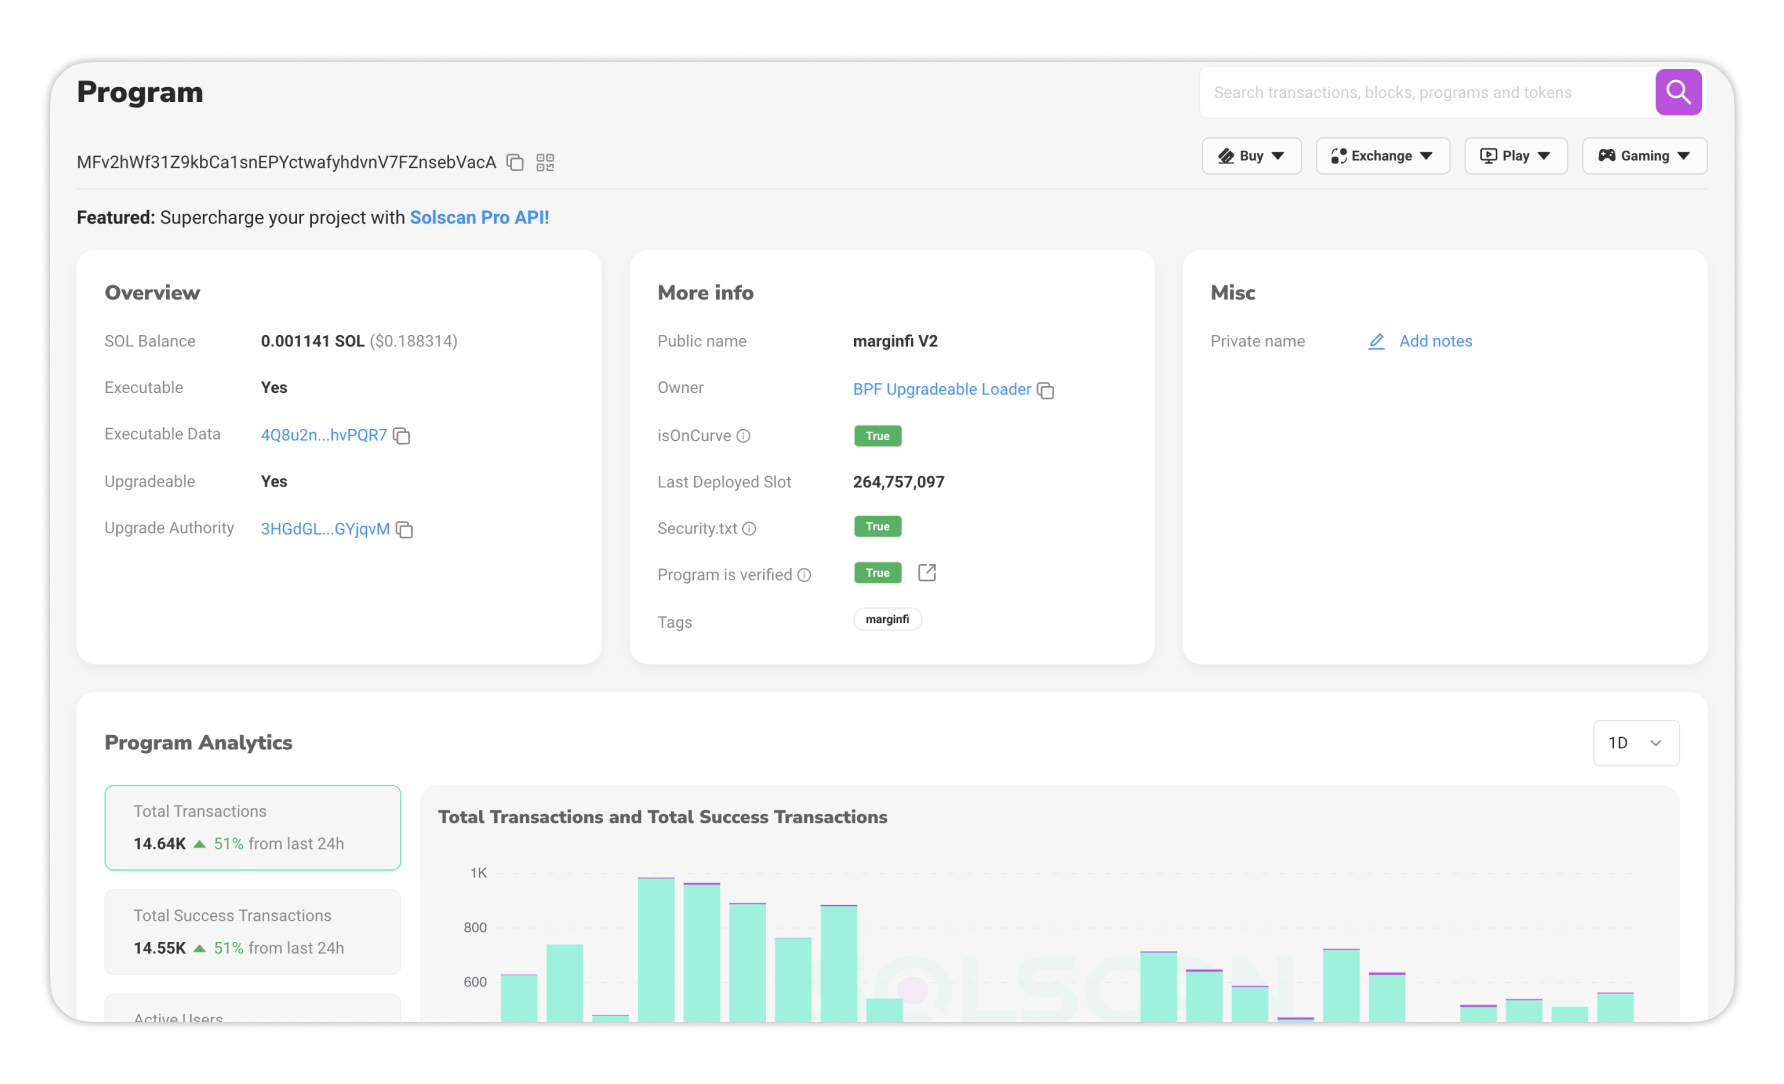Click the program address text MFv2hWf31Z9...
The image size is (1784, 1084).
[286, 162]
